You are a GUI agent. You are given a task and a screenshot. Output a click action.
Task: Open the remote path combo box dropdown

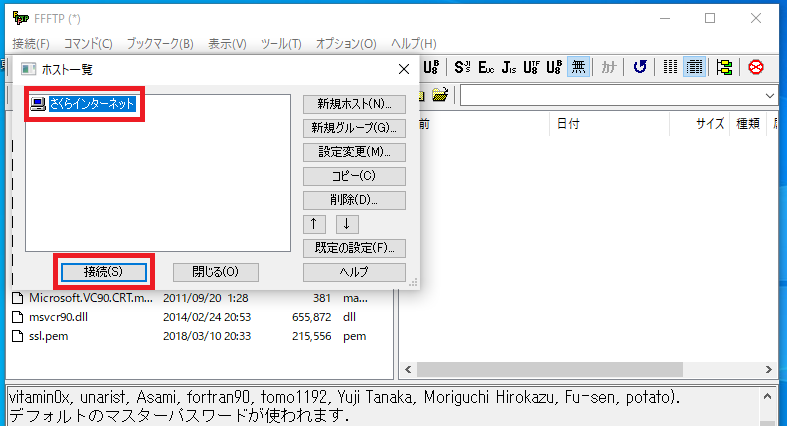pyautogui.click(x=769, y=95)
